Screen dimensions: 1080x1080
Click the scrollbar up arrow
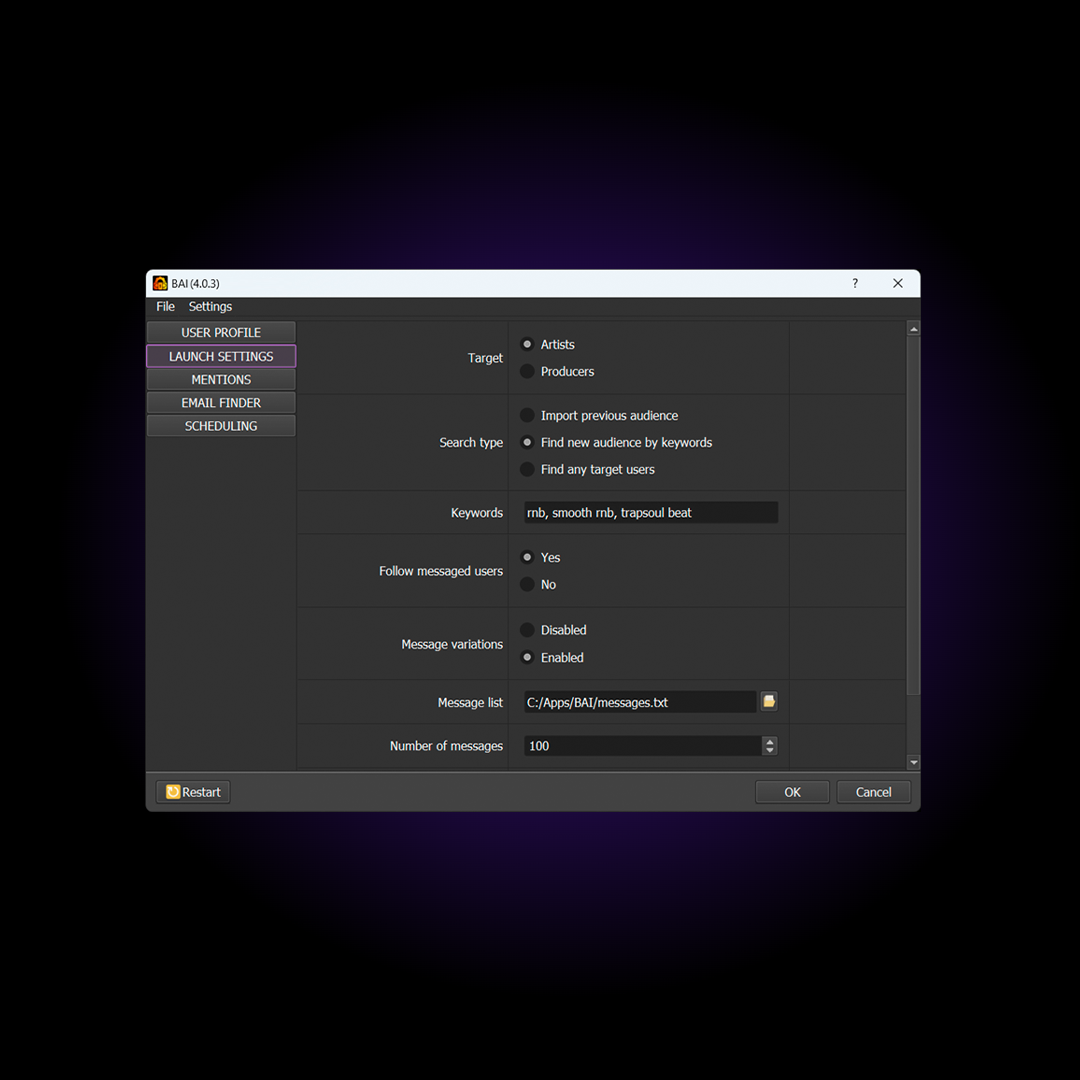(x=913, y=329)
